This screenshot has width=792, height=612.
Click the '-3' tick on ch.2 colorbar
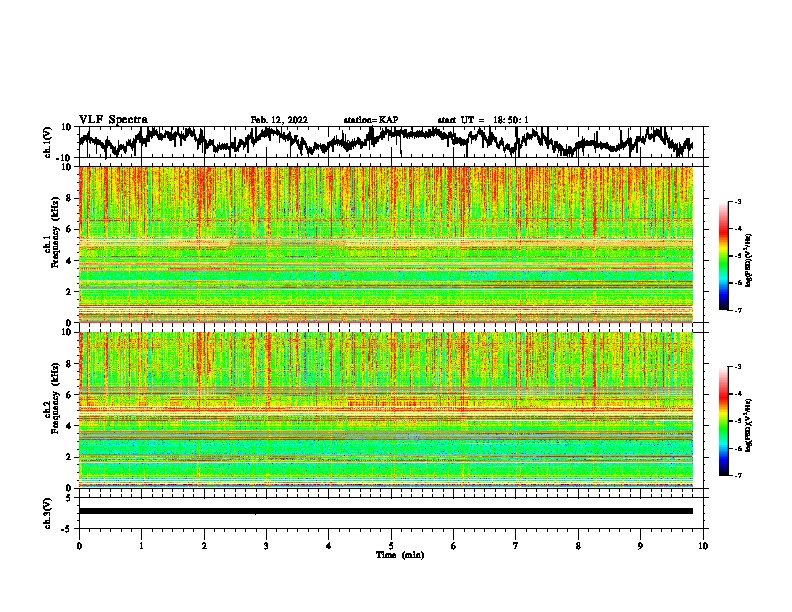(737, 367)
